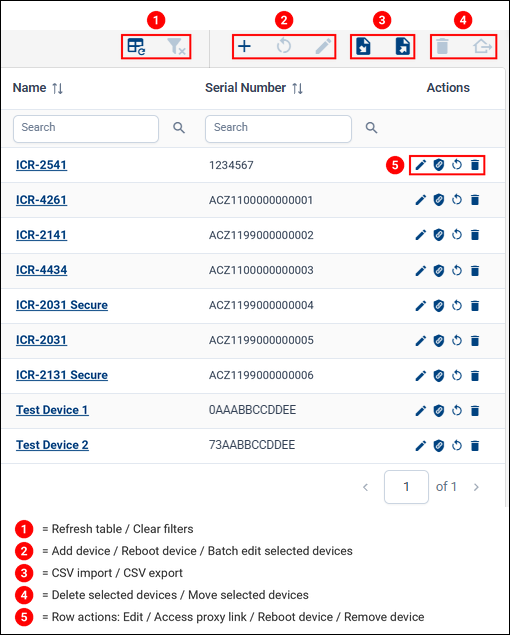
Task: Edit the Test Device 1 row
Action: (421, 411)
